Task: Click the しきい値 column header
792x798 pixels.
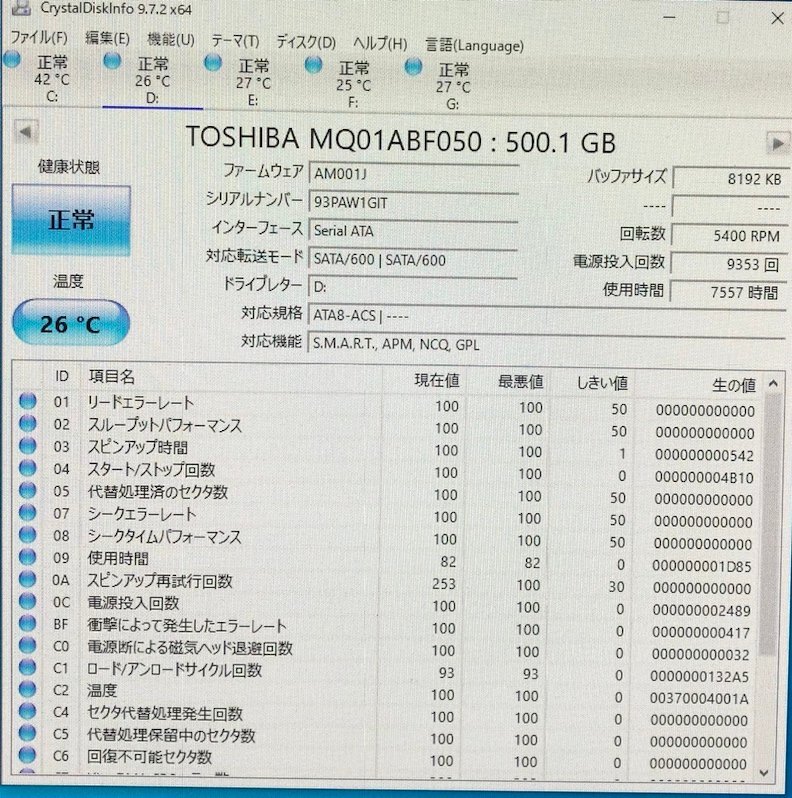Action: [601, 383]
